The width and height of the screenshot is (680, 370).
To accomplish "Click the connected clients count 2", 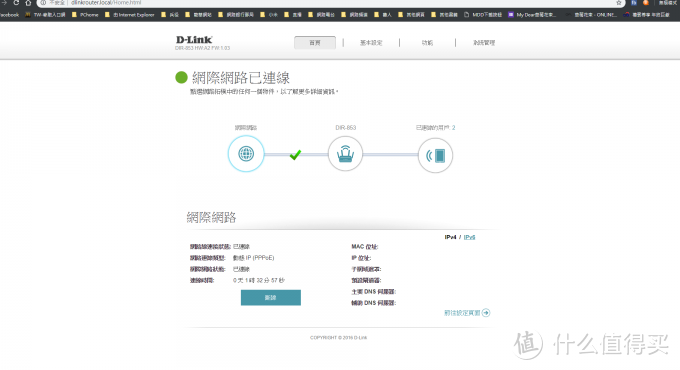I will point(454,128).
